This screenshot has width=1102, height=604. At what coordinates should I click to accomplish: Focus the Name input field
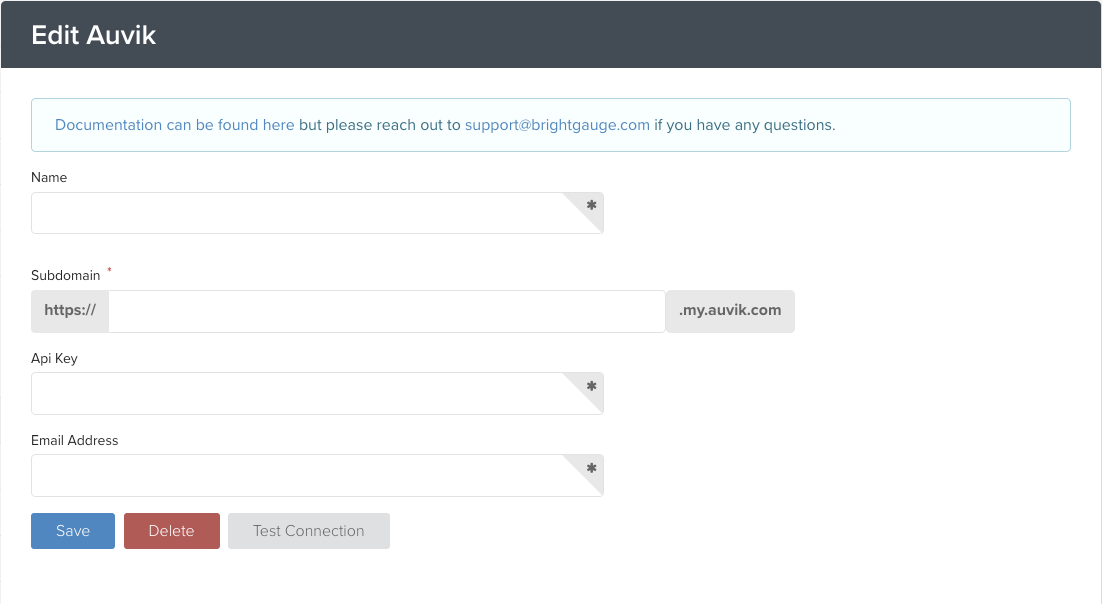(x=317, y=213)
